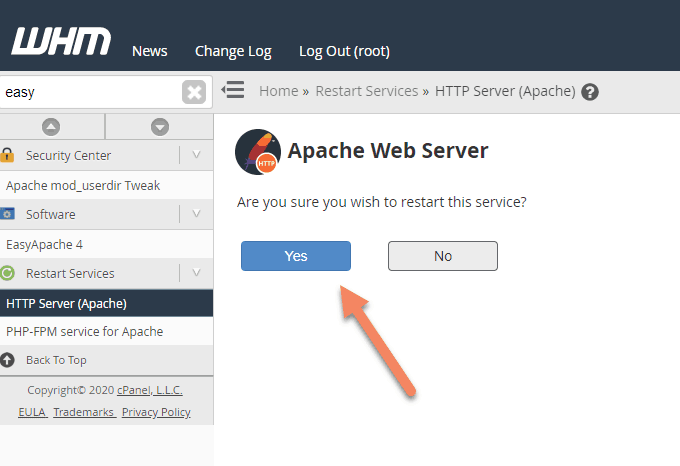Collapse the Restart Services chevron

[196, 273]
